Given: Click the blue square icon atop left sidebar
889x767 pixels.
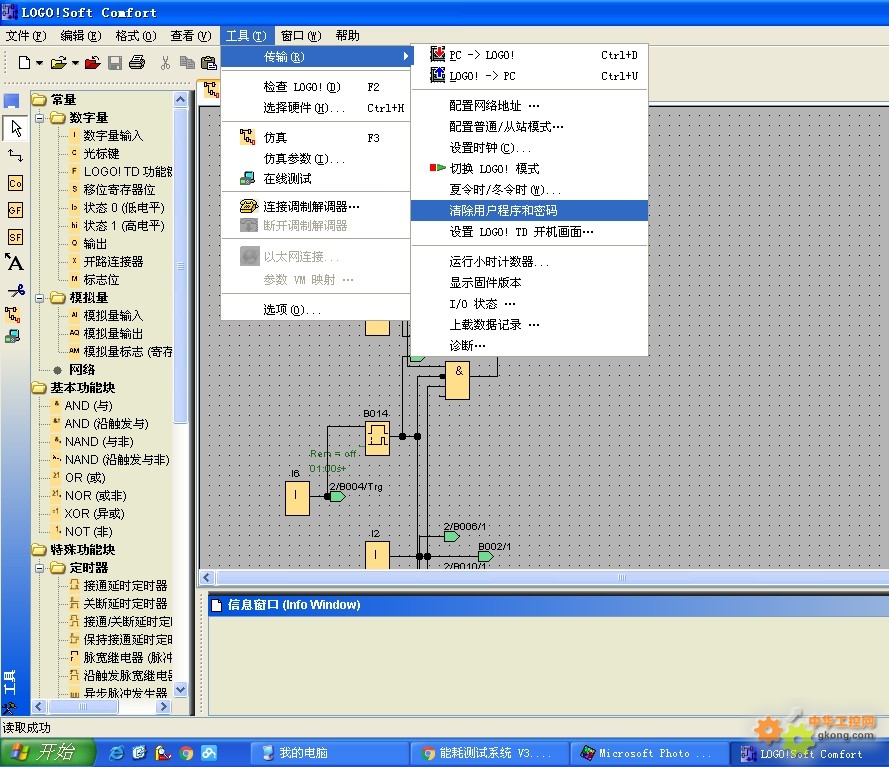Looking at the screenshot, I should (11, 101).
